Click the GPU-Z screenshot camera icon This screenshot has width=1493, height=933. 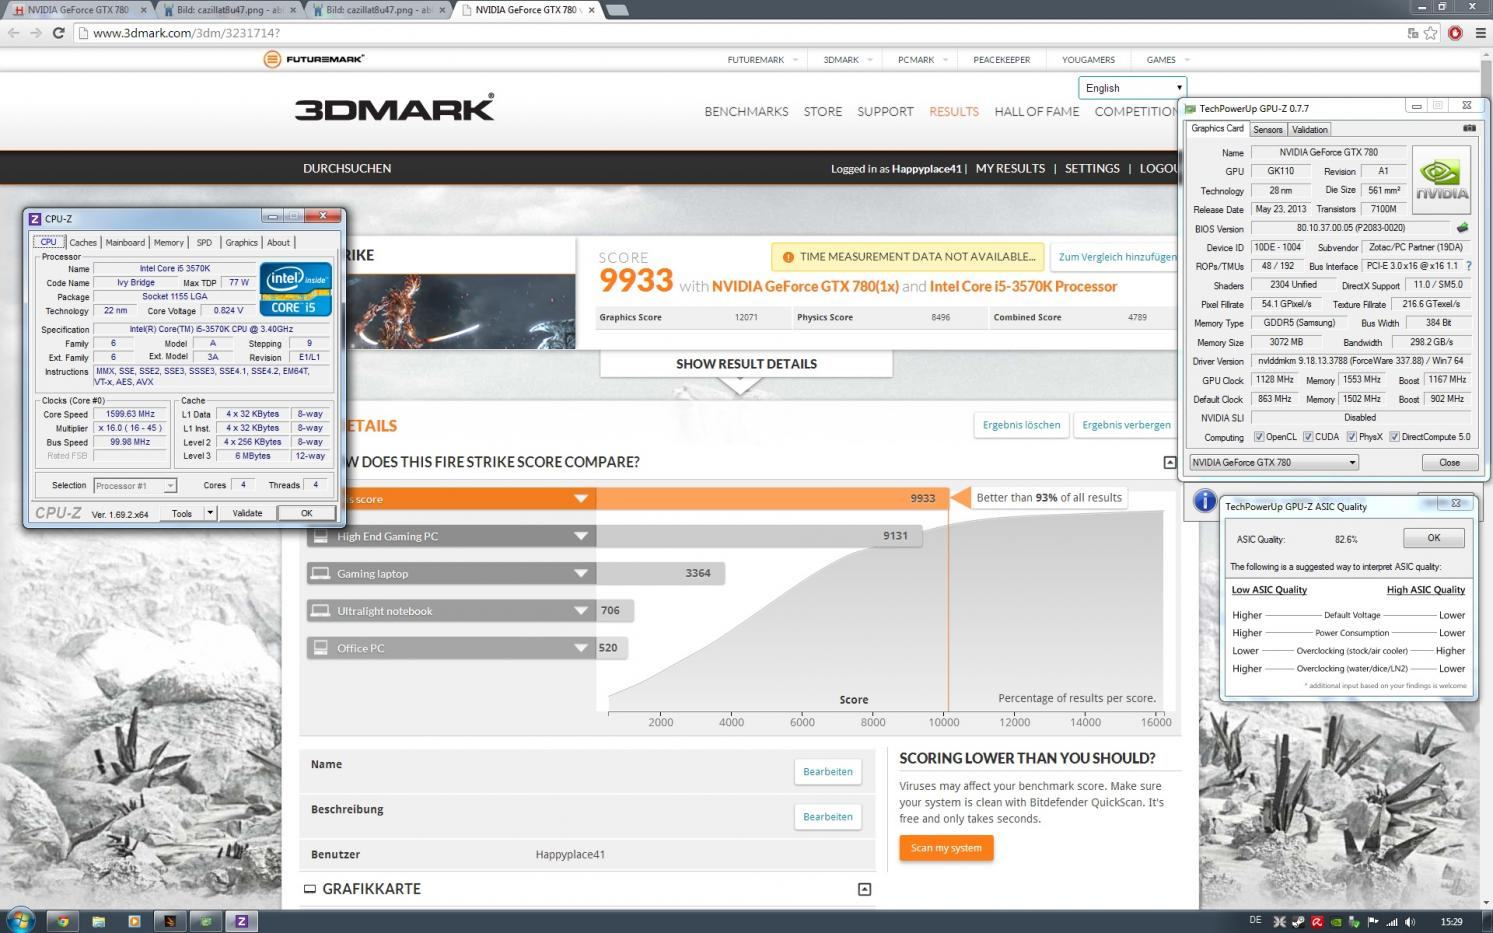click(x=1469, y=128)
